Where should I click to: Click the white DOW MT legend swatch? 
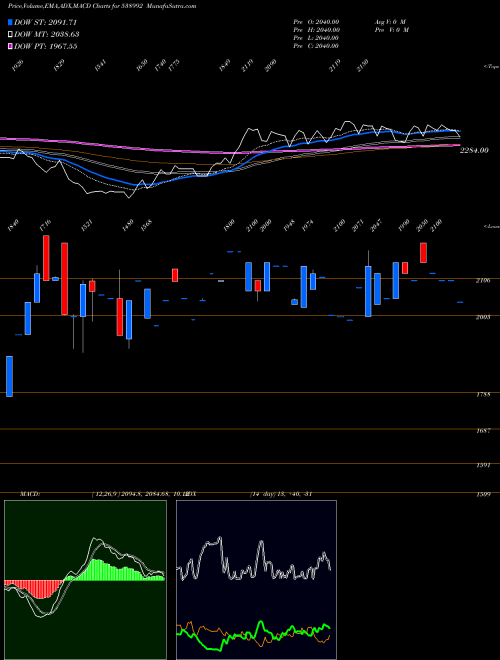pos(10,34)
